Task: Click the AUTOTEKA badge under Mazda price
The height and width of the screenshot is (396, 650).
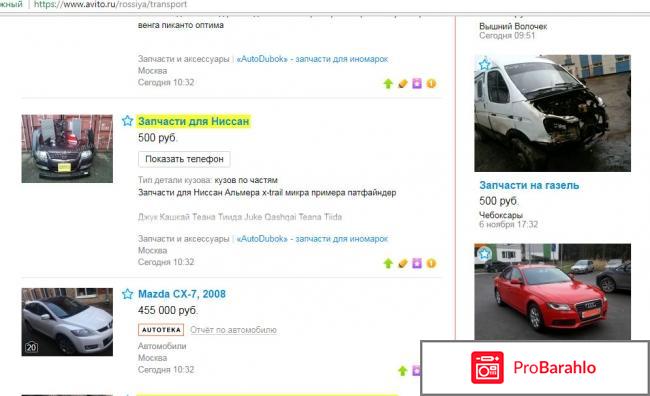Action: point(161,330)
